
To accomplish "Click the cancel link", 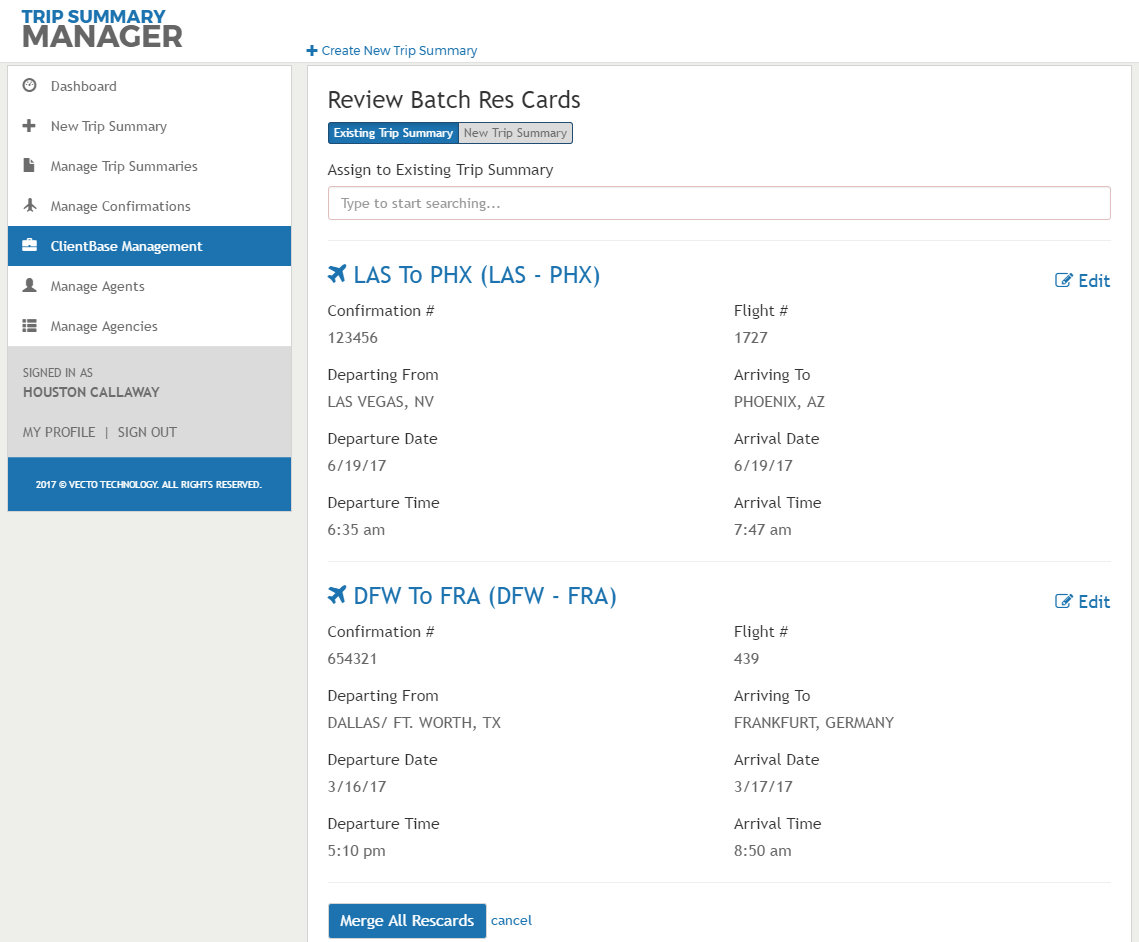I will point(511,920).
